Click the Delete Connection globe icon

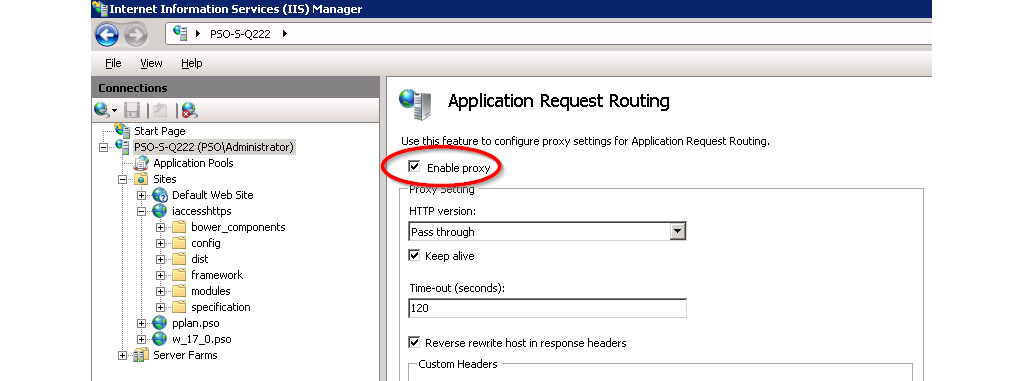[190, 110]
